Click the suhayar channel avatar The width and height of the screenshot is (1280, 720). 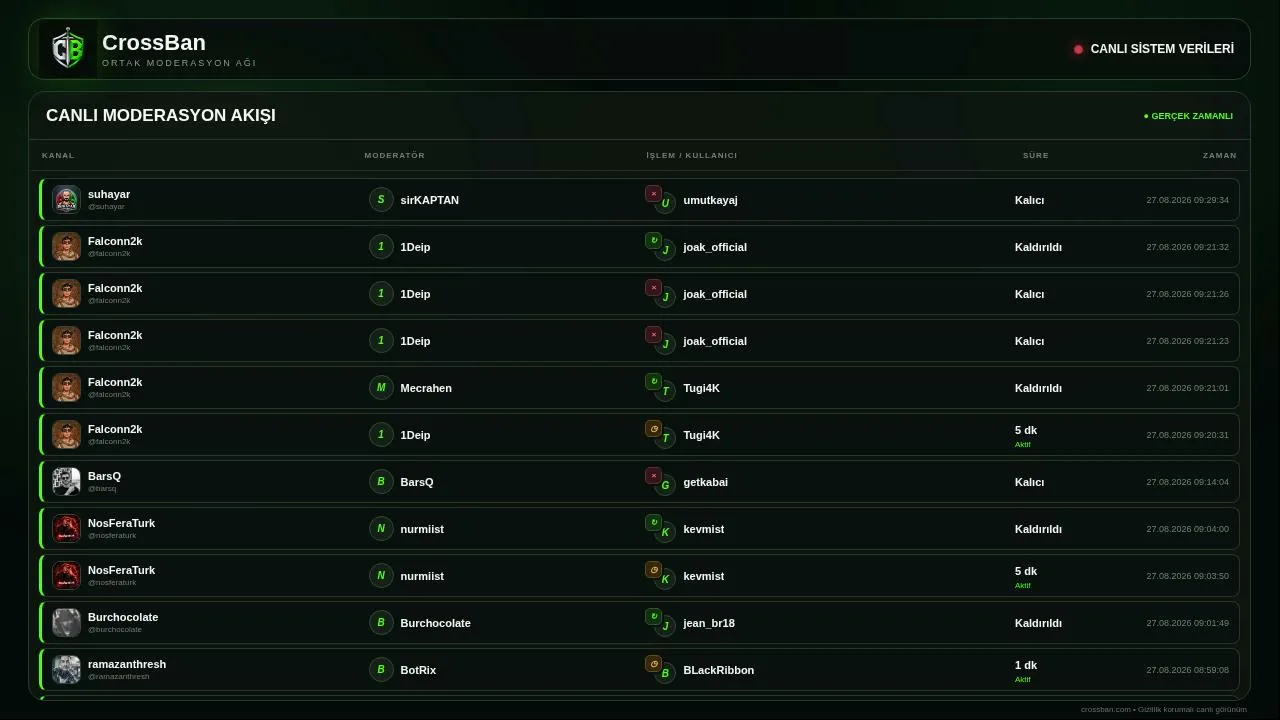pyautogui.click(x=66, y=199)
